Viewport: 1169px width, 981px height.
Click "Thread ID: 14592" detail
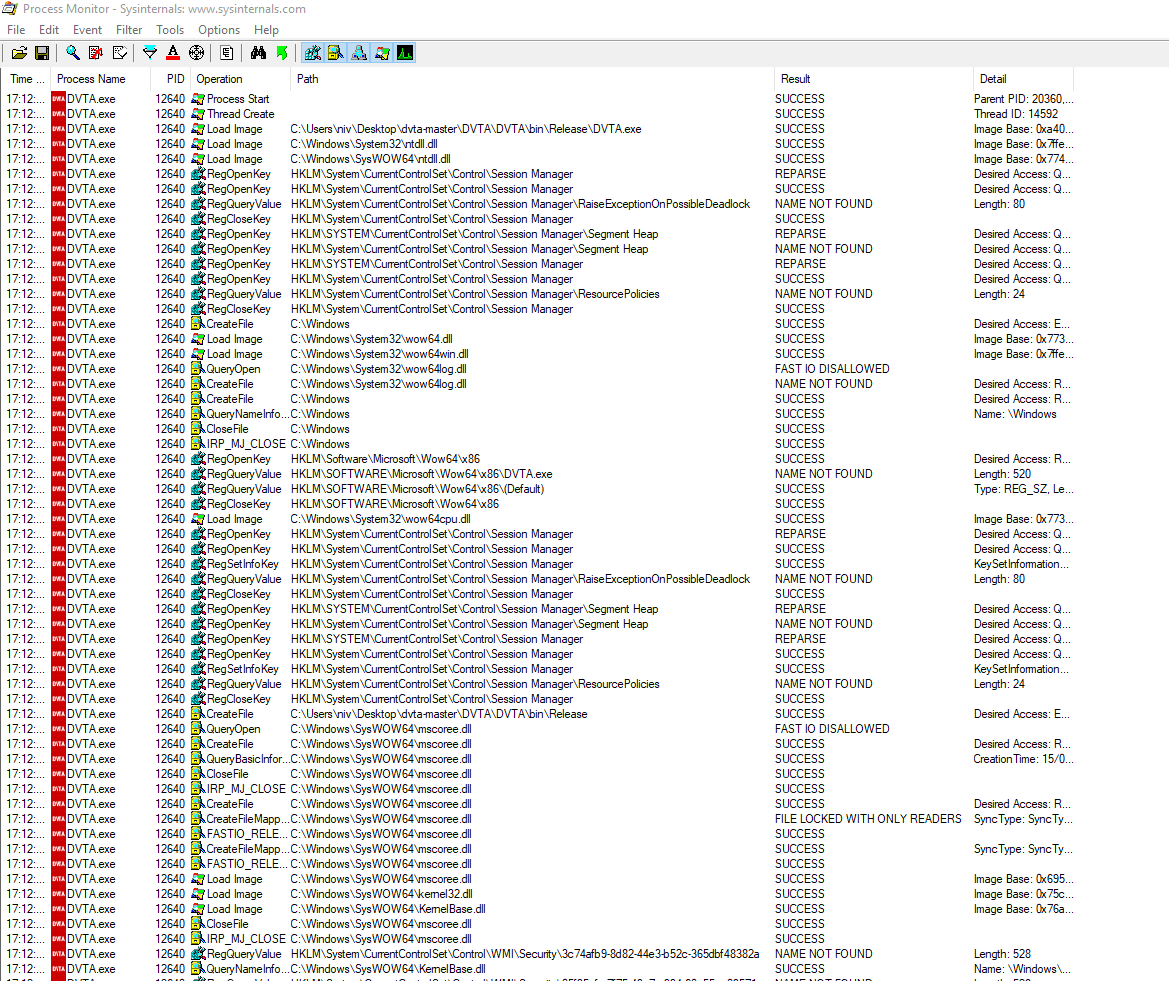click(x=1015, y=114)
